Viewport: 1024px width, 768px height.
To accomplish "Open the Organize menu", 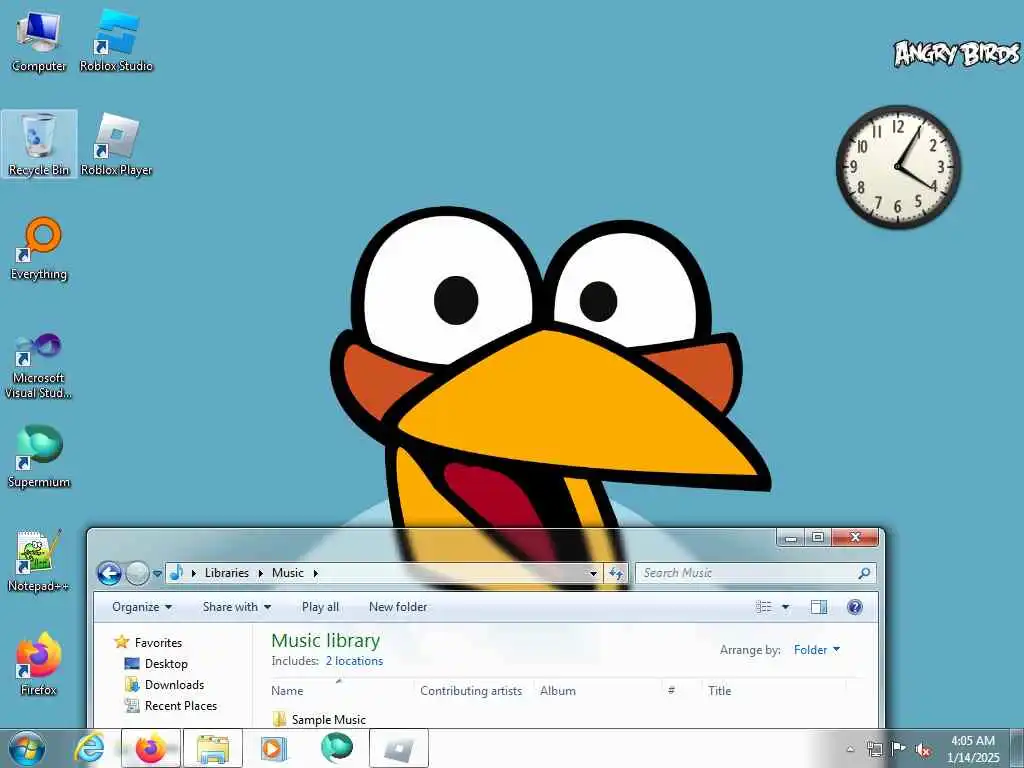I will (142, 607).
